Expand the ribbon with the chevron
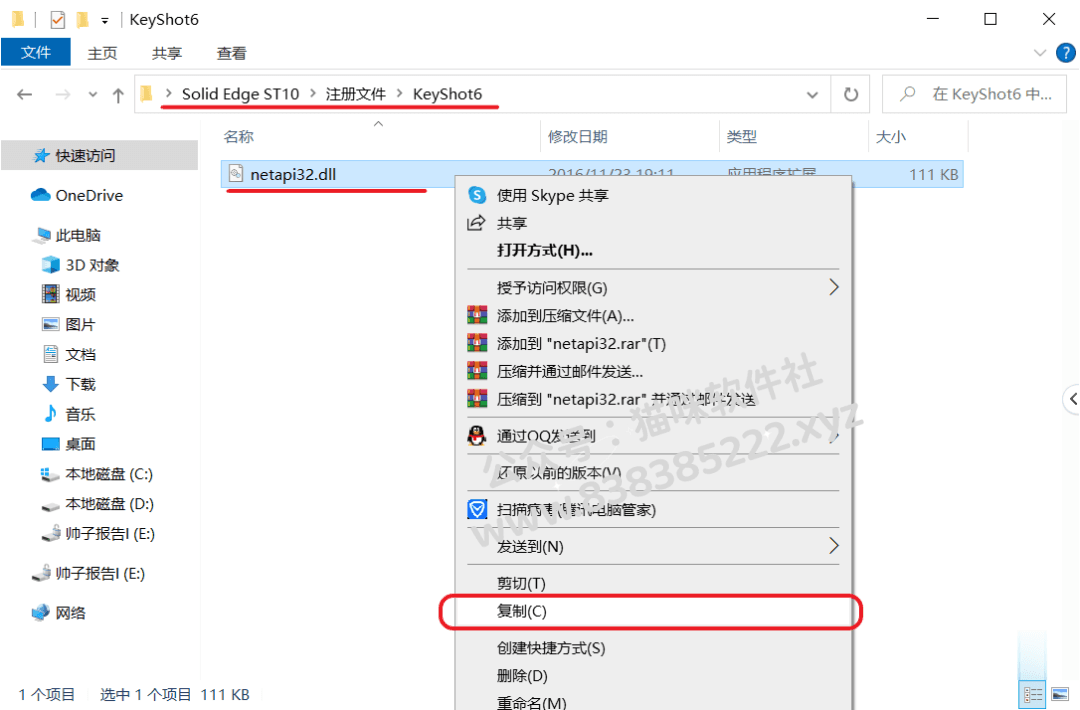 [1040, 53]
